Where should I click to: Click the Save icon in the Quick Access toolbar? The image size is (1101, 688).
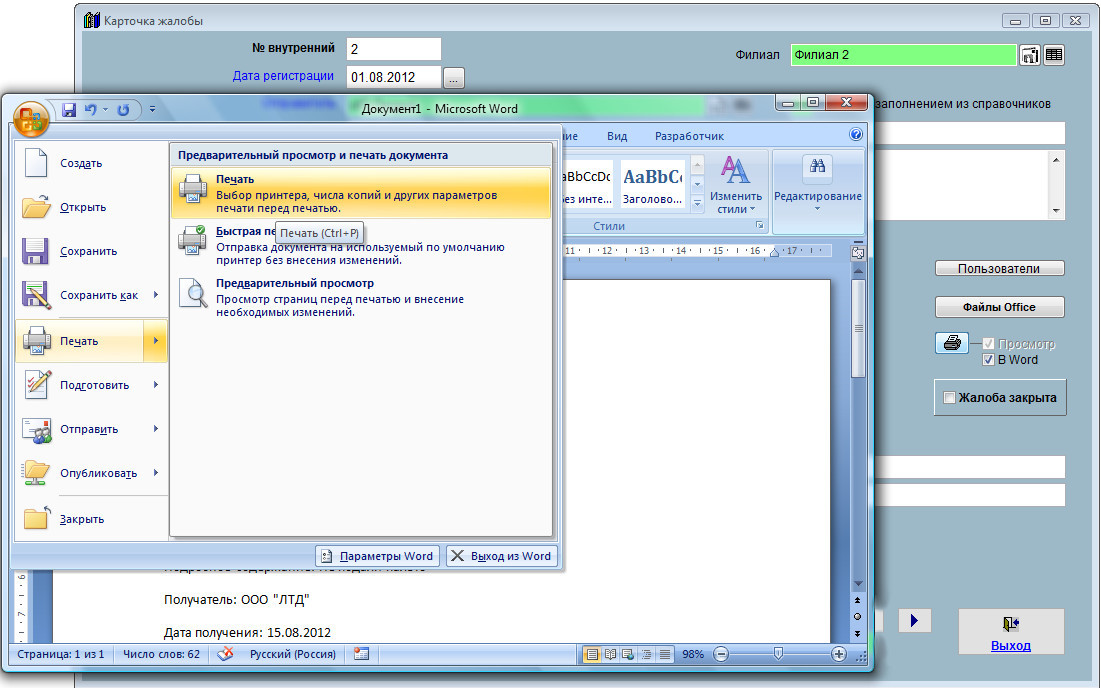69,110
